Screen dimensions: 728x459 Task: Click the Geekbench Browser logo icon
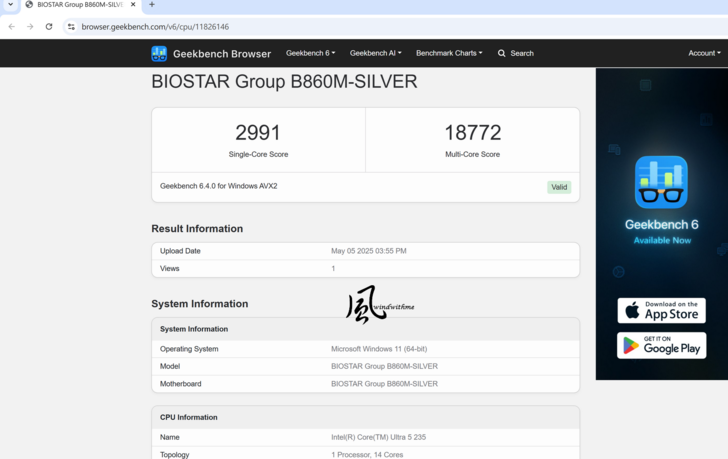pyautogui.click(x=159, y=54)
